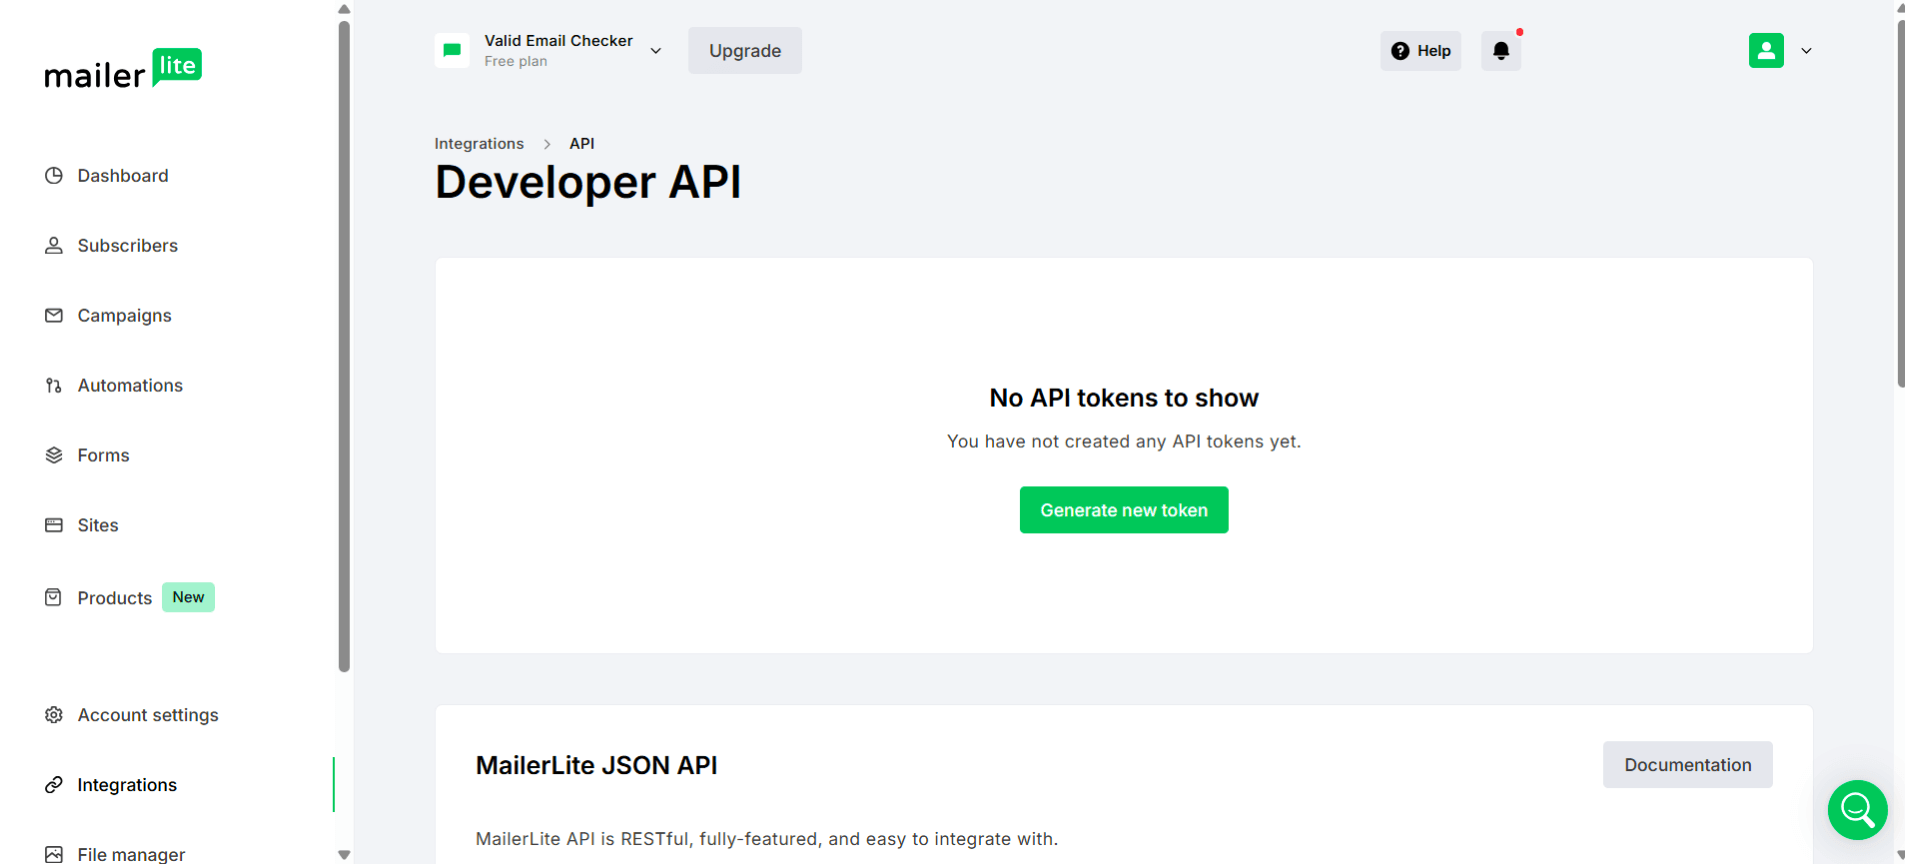Open the chat search bubble

1857,810
